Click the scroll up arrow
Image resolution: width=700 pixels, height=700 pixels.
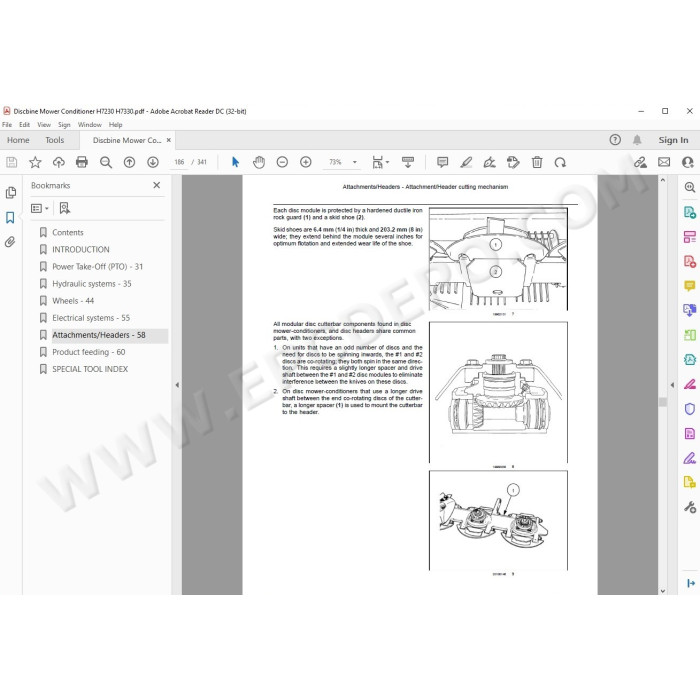662,180
